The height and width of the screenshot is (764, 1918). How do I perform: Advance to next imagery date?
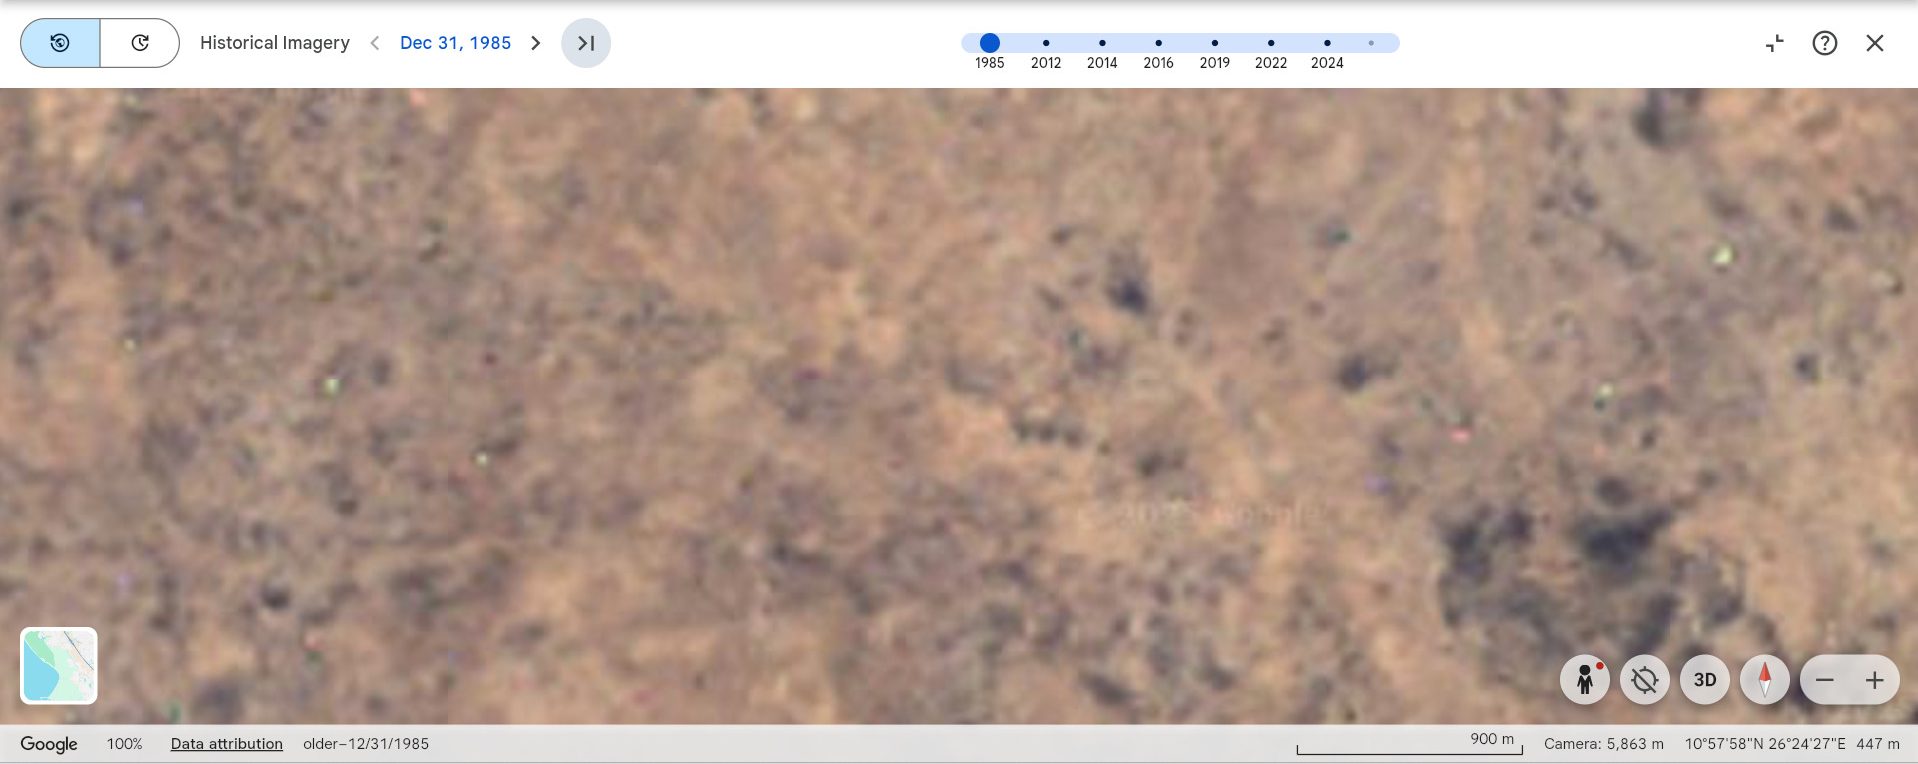tap(536, 43)
